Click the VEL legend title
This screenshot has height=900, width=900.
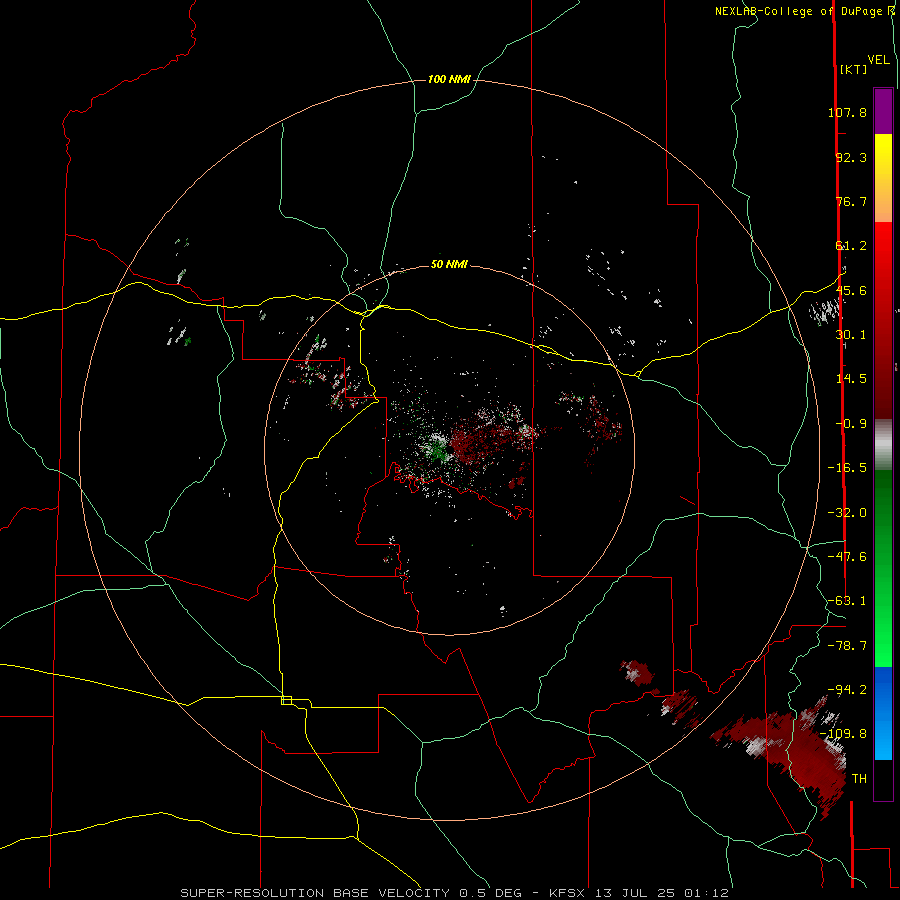pos(878,60)
